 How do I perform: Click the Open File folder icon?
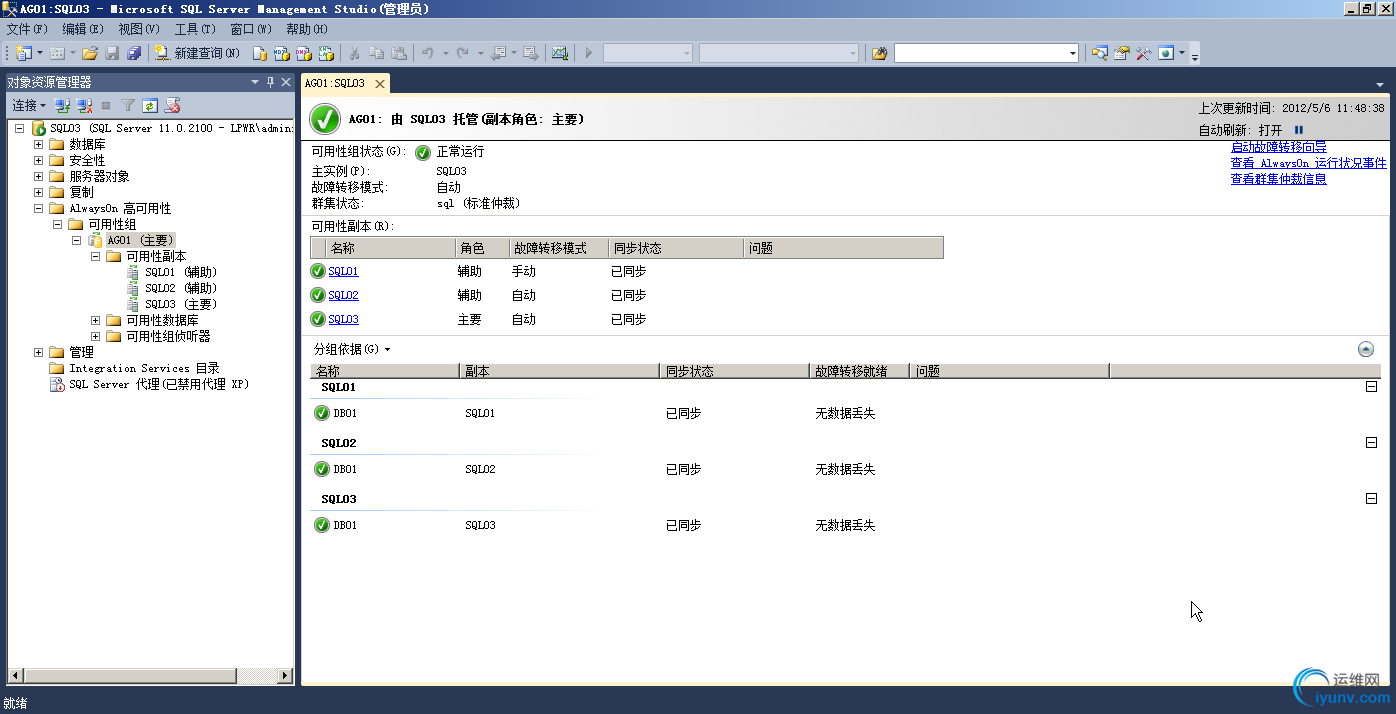coord(90,53)
